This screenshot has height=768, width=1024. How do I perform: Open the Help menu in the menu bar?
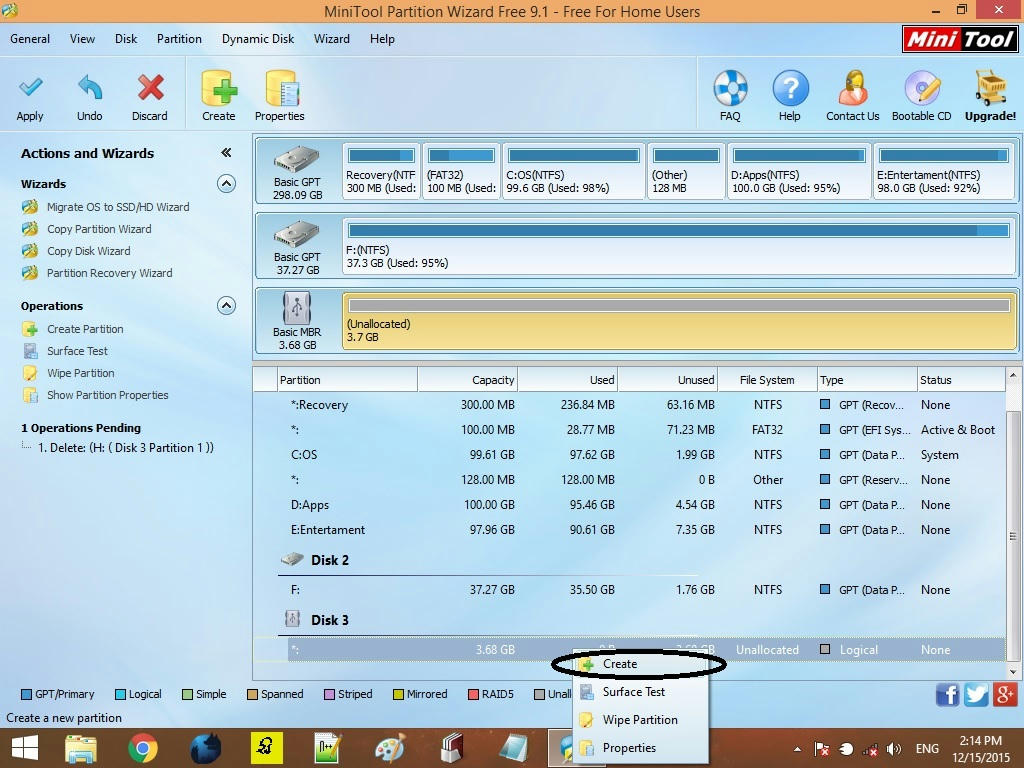pos(382,39)
